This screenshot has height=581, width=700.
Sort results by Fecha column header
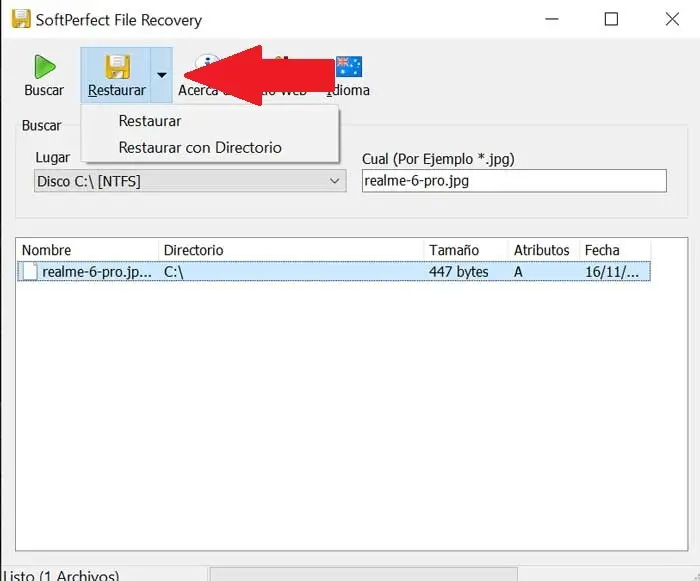point(615,250)
